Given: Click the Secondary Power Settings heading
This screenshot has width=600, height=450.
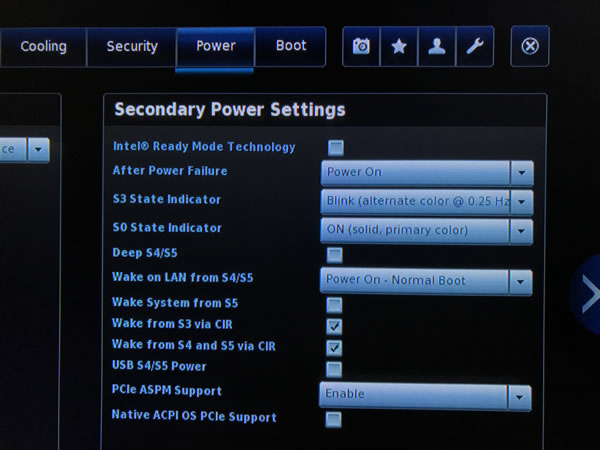Looking at the screenshot, I should click(230, 109).
